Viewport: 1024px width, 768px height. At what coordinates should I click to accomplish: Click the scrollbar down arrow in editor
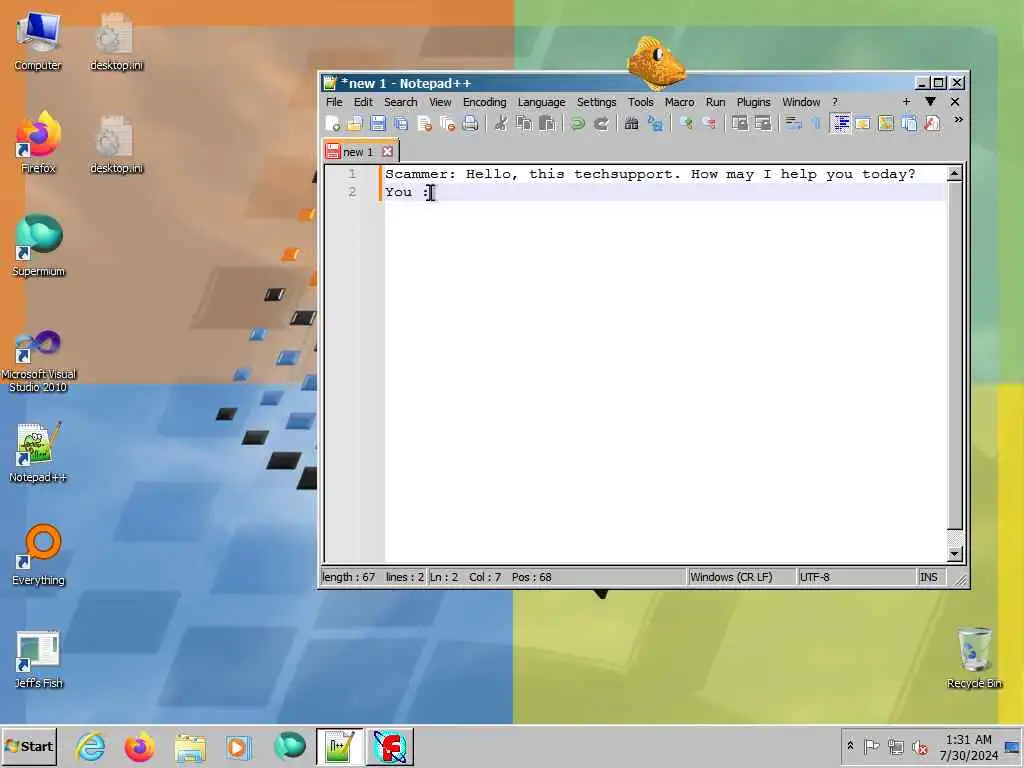click(x=954, y=554)
